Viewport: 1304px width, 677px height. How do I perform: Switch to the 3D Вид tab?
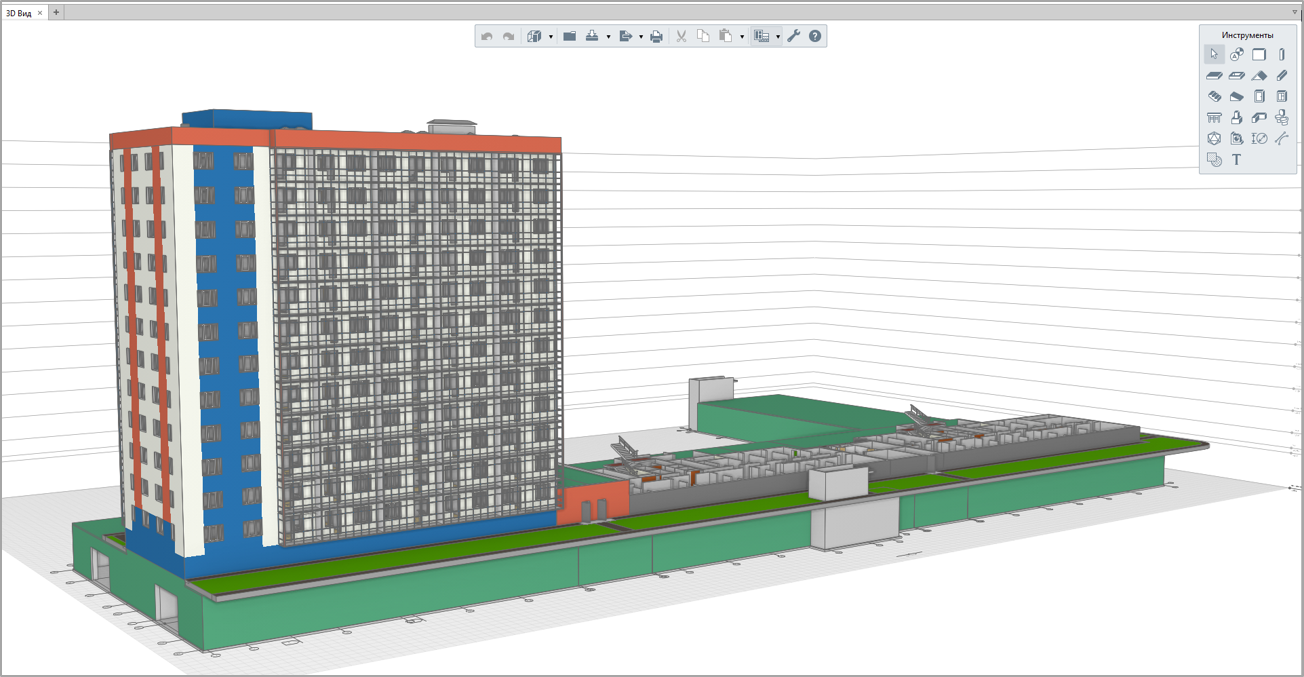coord(19,13)
